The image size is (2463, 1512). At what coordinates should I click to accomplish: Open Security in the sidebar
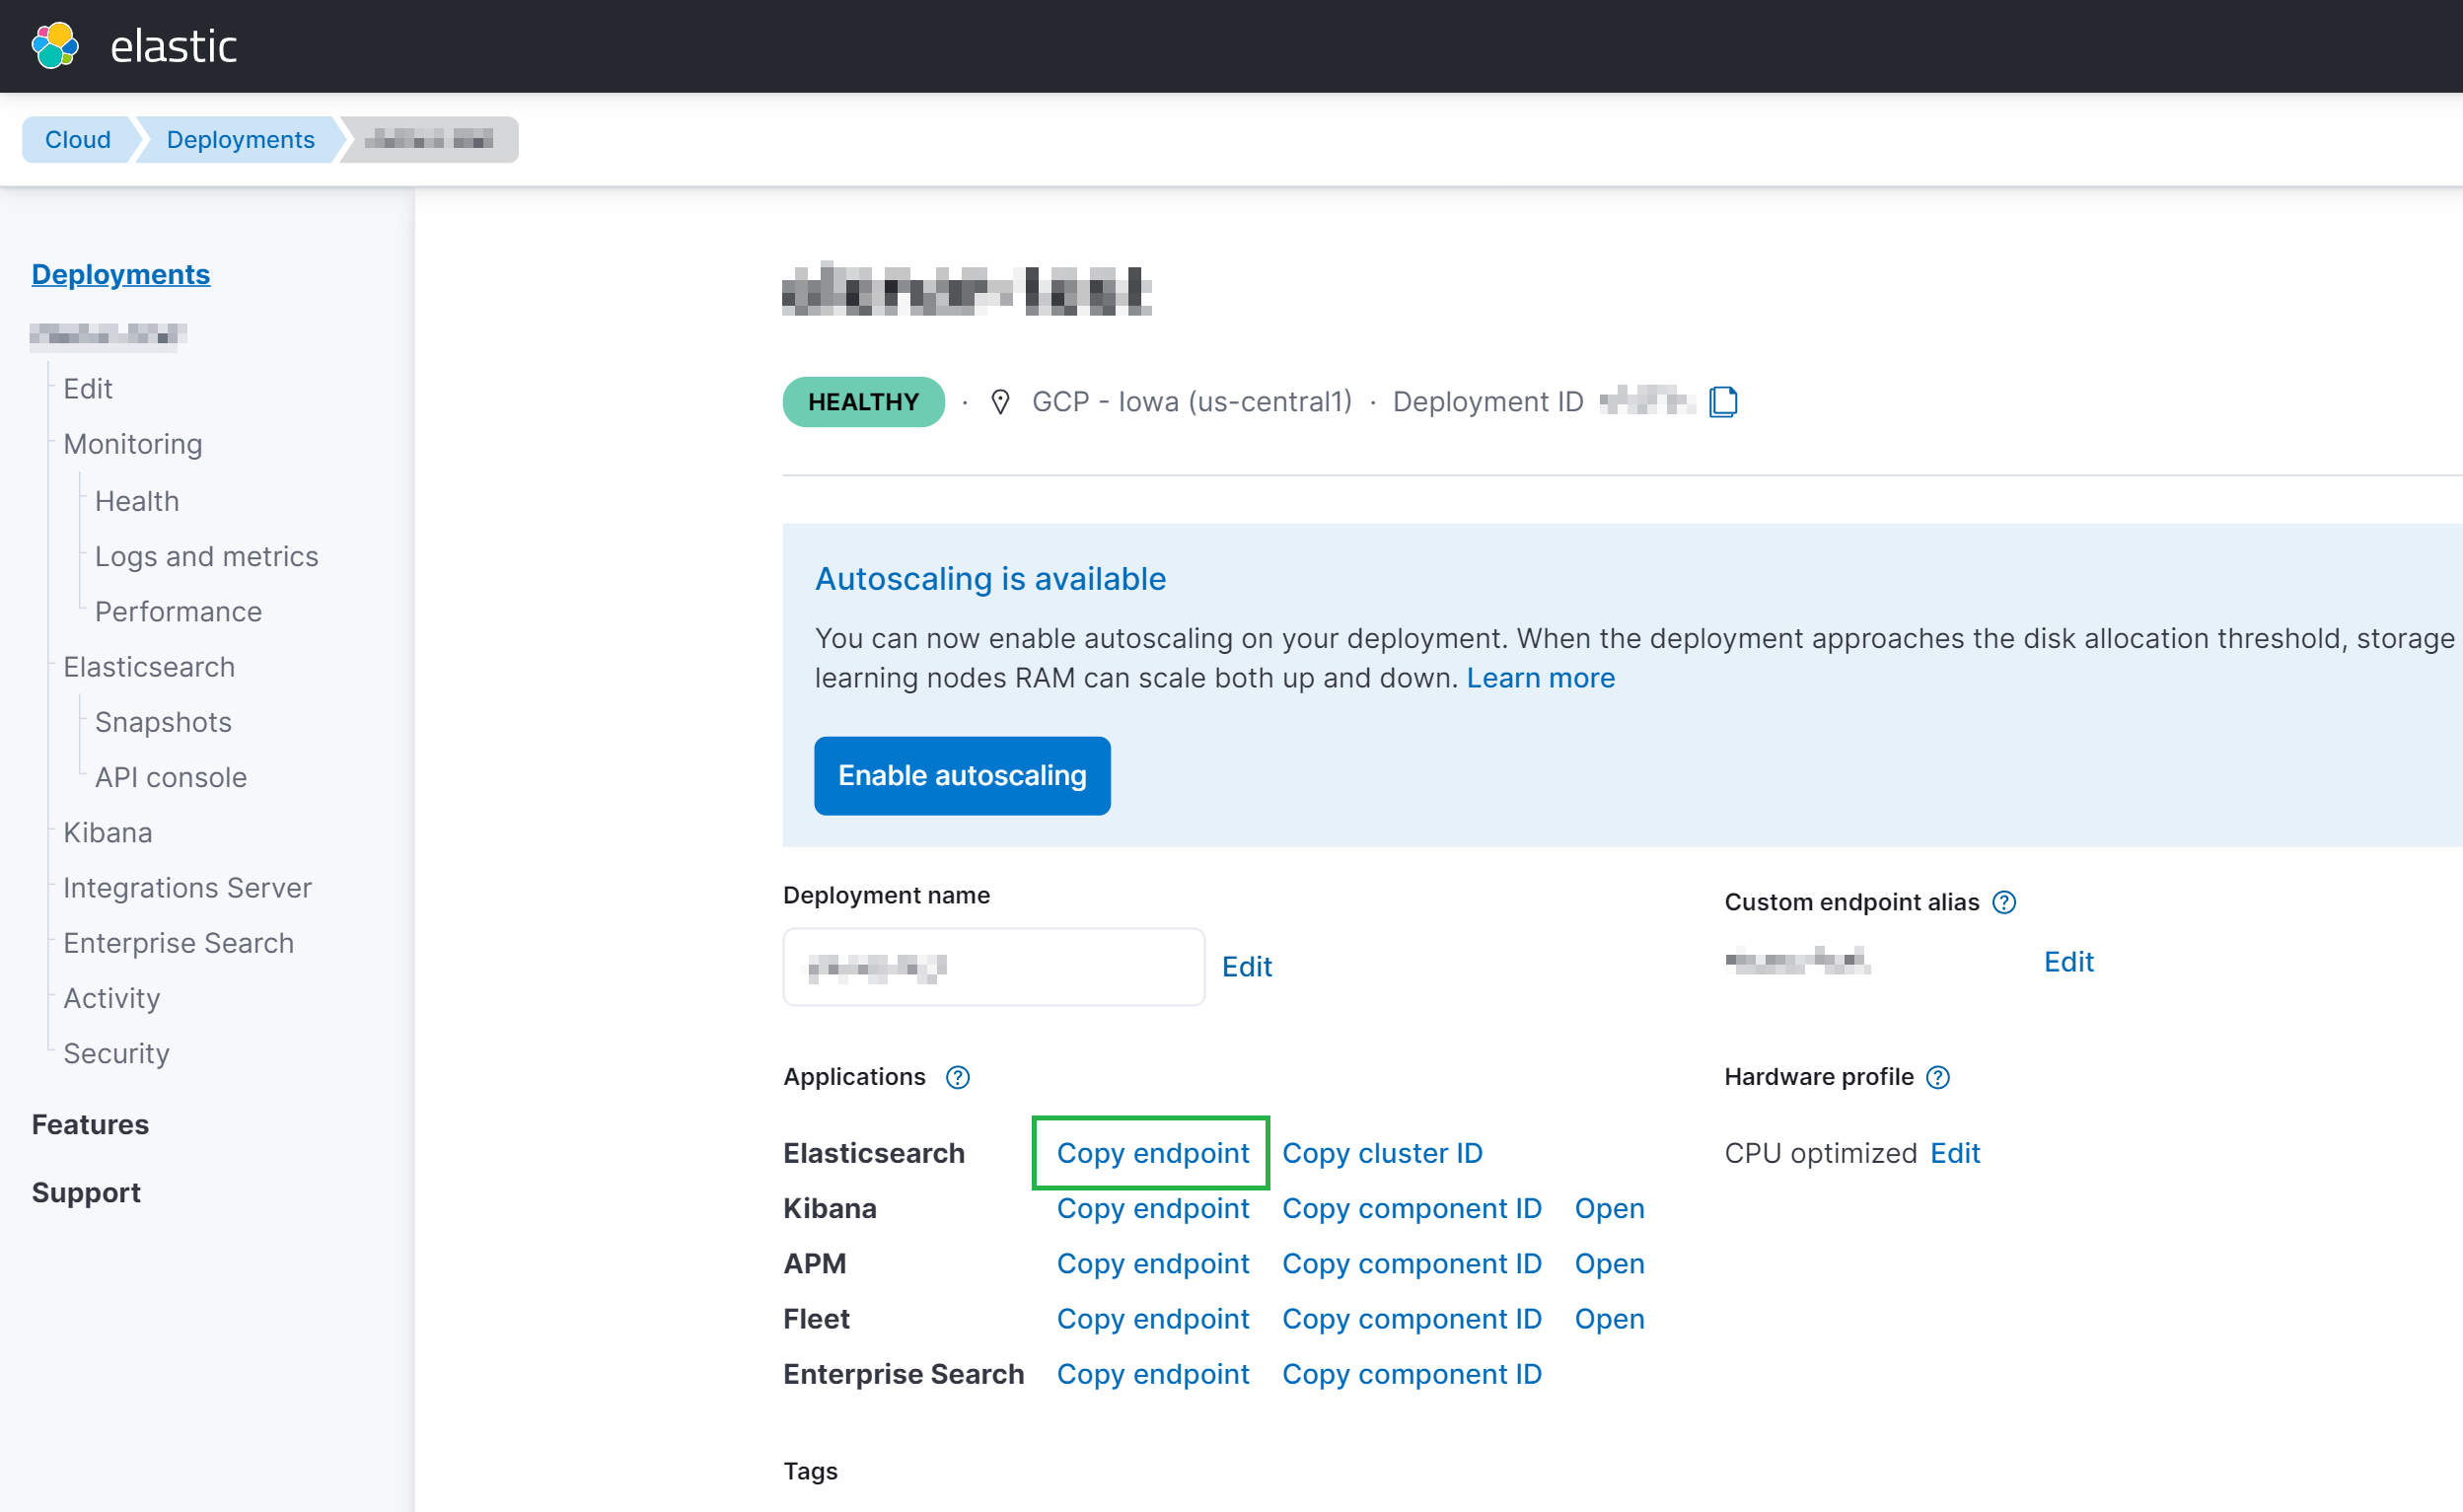pos(116,1054)
